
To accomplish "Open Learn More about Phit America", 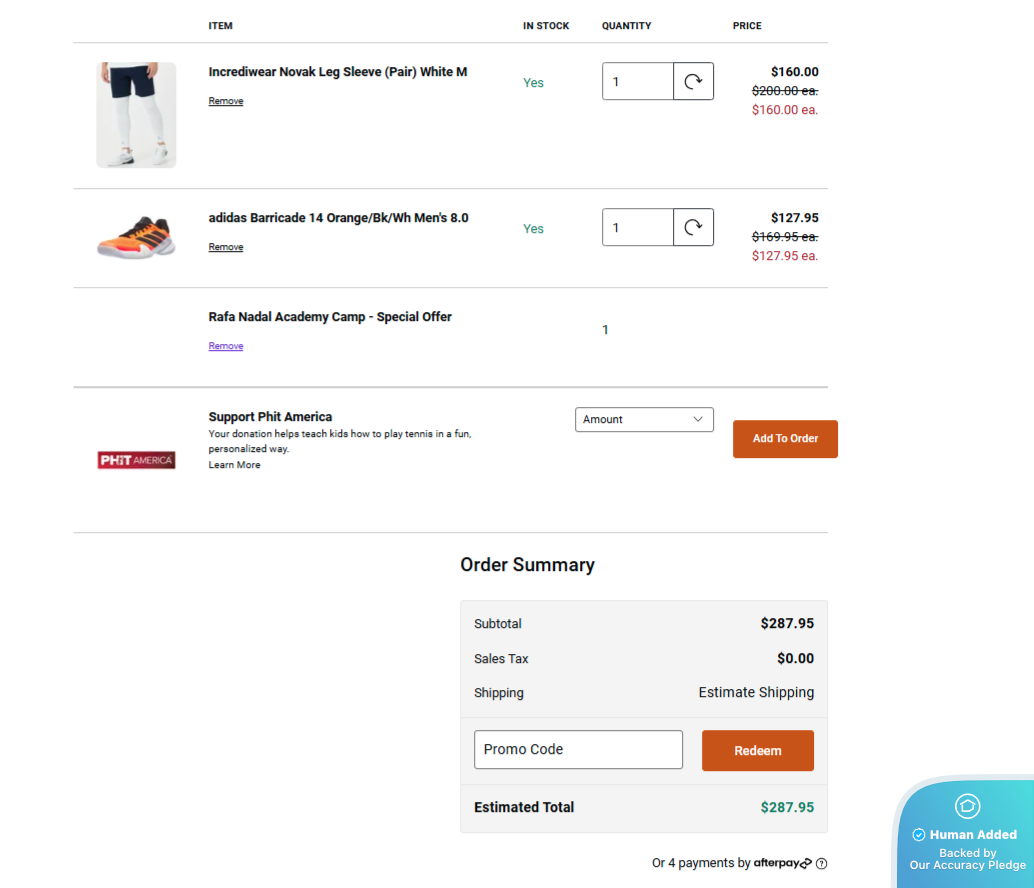I will click(234, 465).
